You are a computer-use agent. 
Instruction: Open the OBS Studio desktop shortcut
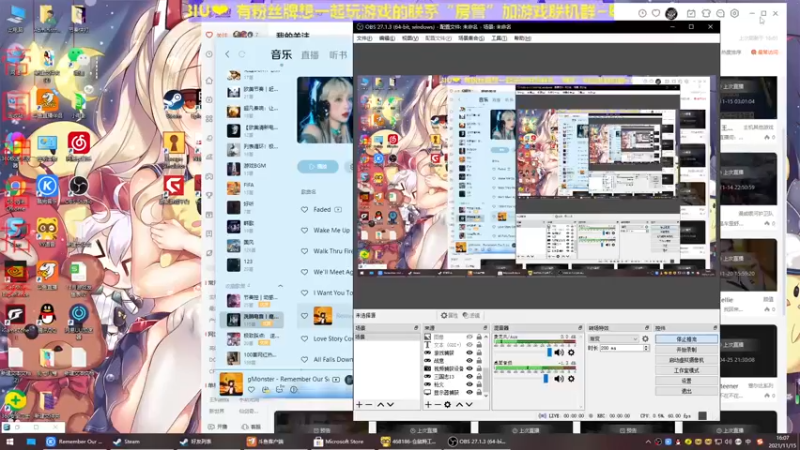pos(79,190)
